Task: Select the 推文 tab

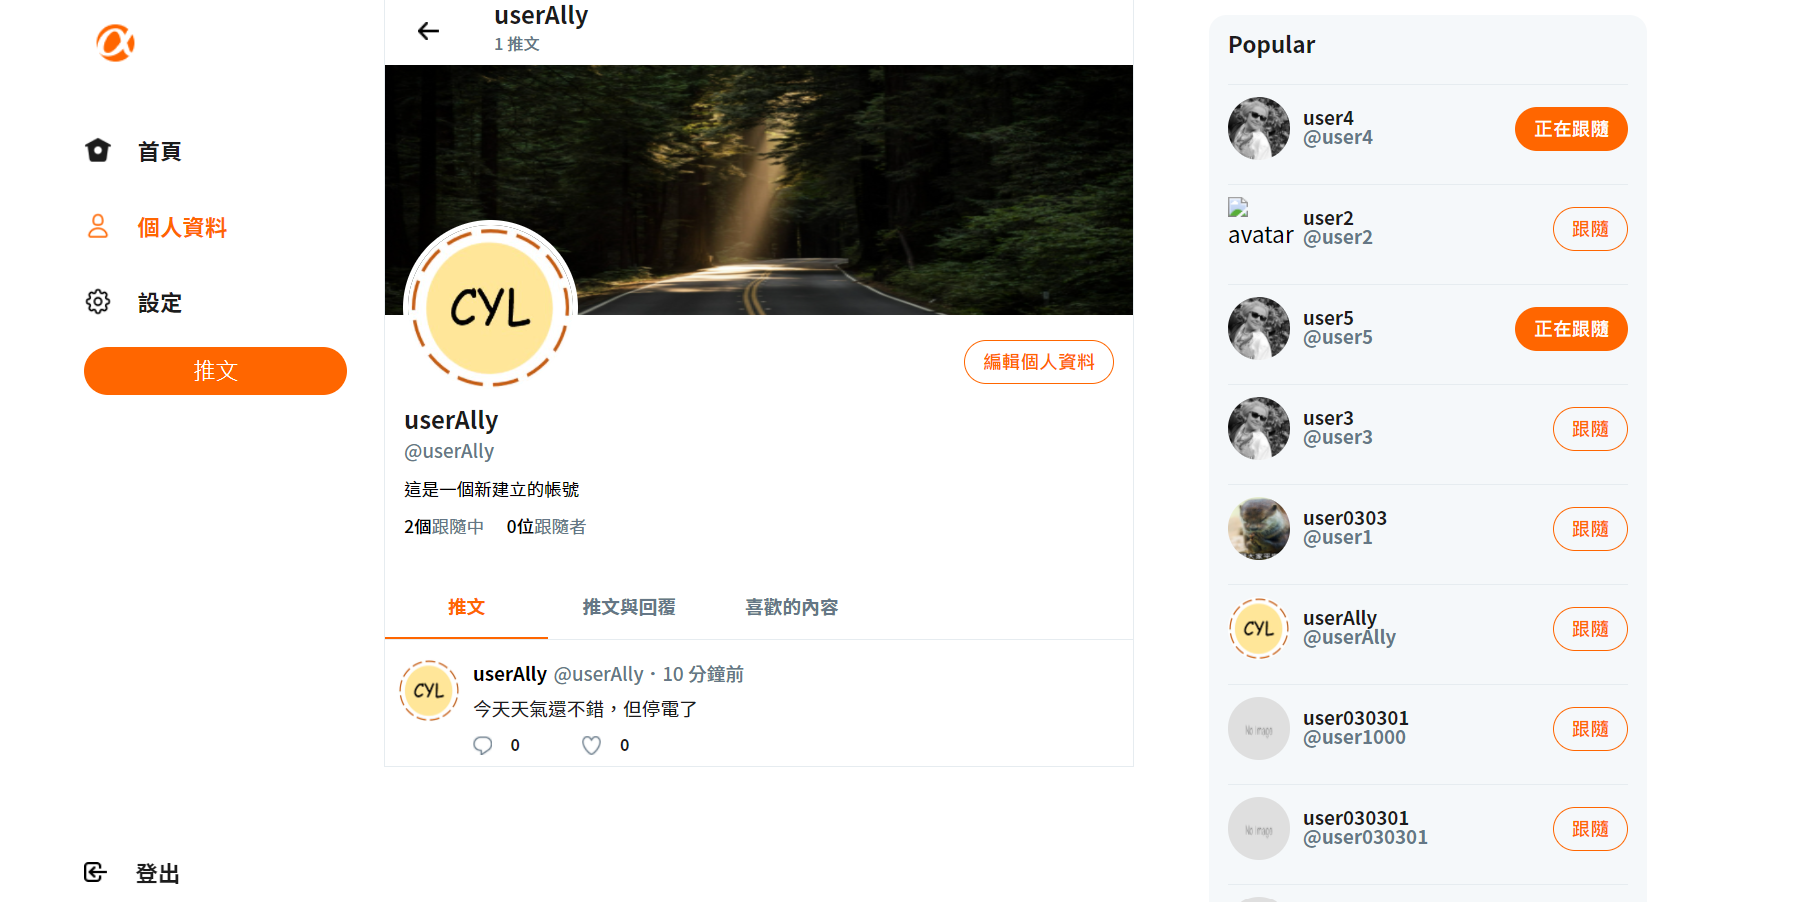Action: click(x=466, y=607)
